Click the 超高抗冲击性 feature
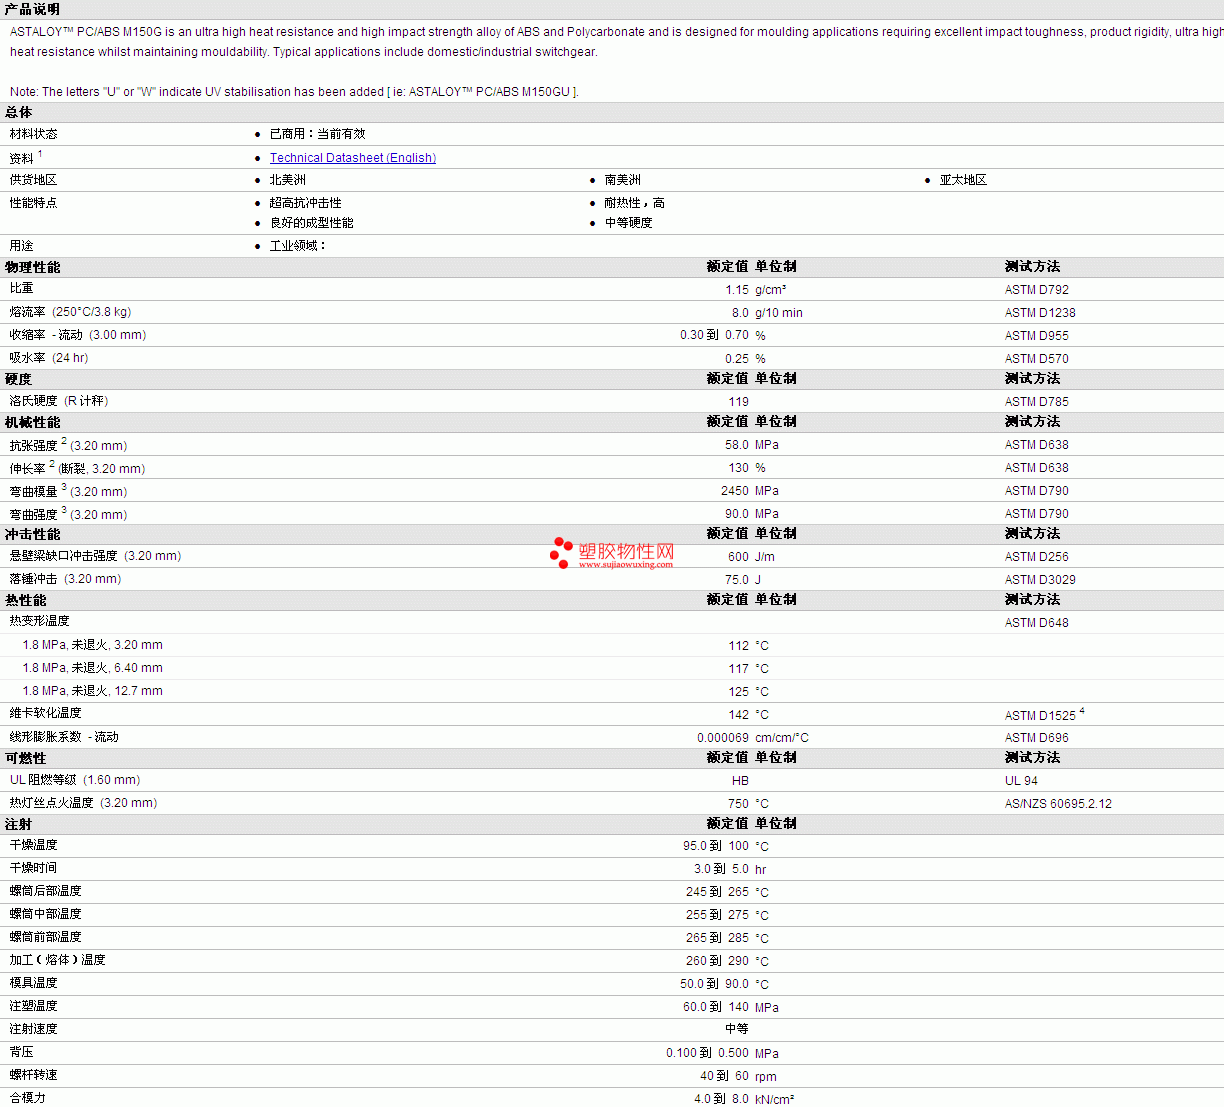Screen dimensions: 1224x1107 [306, 203]
